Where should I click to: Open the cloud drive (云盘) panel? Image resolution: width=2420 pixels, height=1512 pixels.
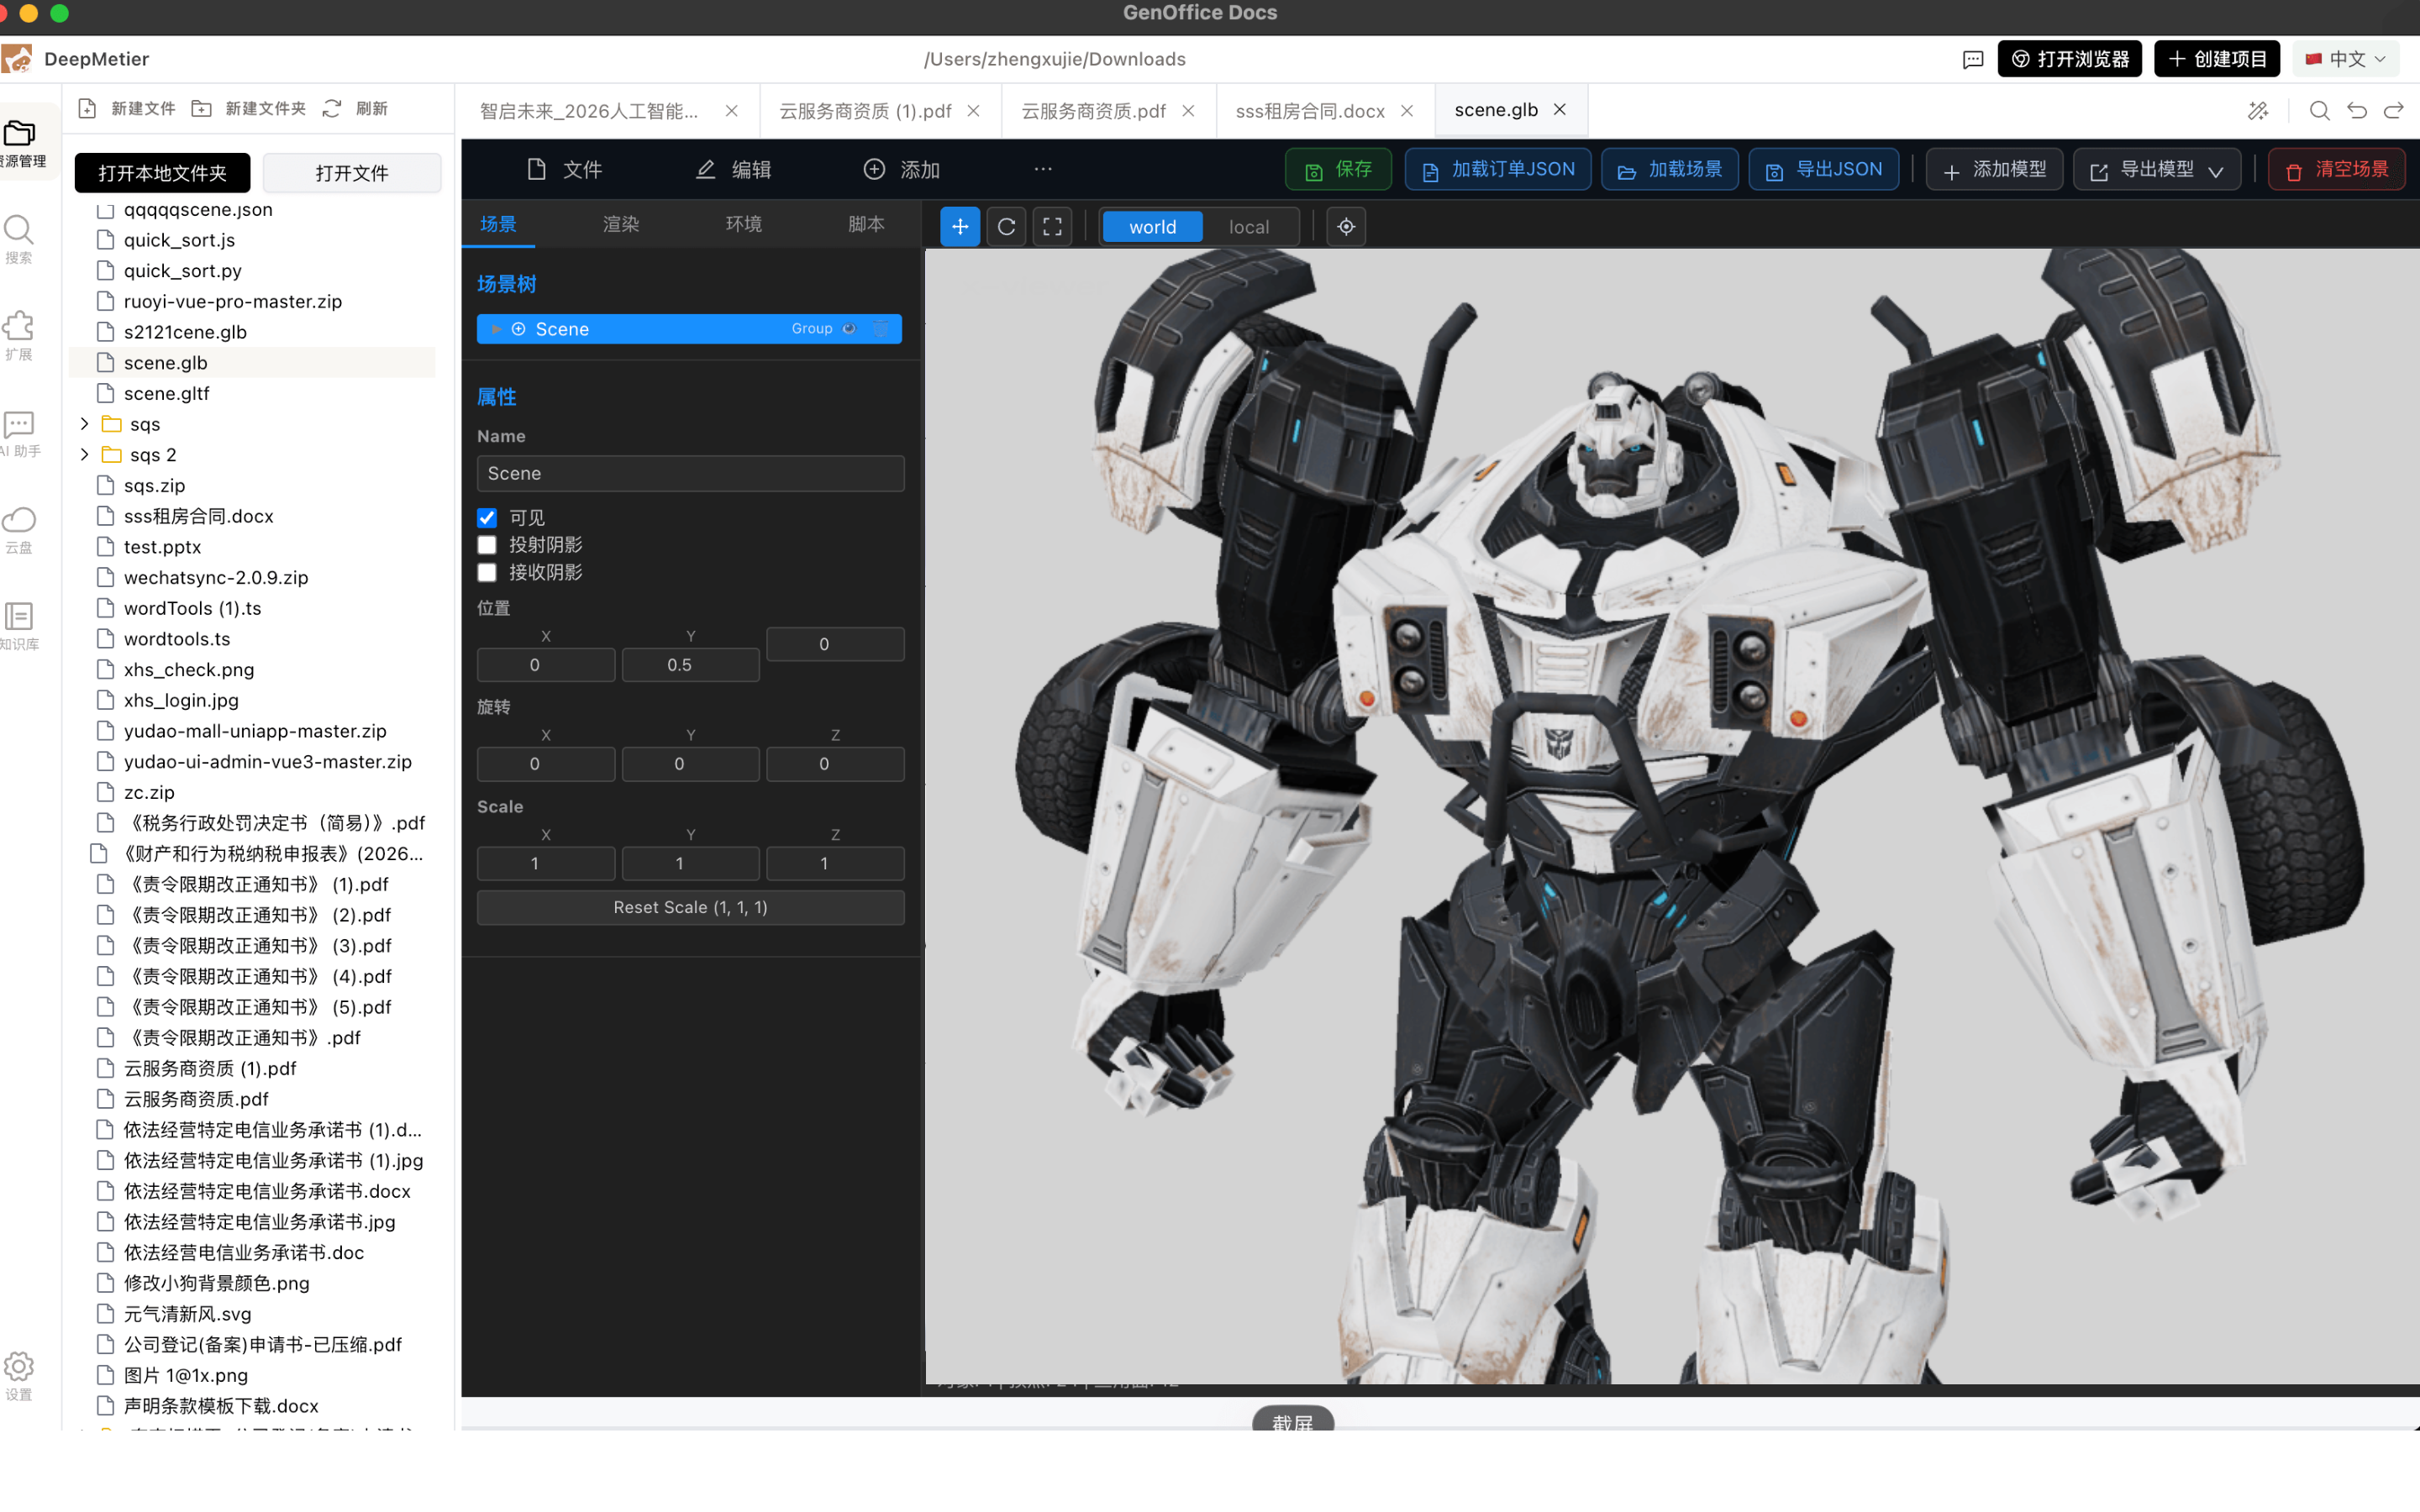(19, 529)
